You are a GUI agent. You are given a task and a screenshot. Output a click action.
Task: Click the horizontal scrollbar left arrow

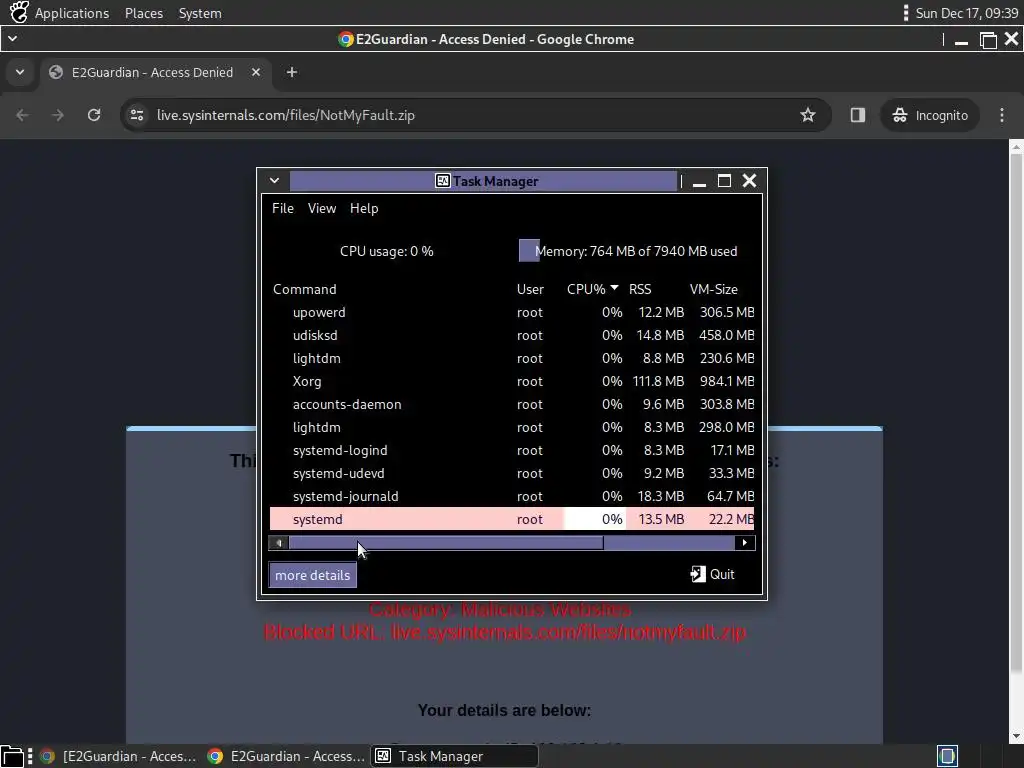pyautogui.click(x=279, y=543)
